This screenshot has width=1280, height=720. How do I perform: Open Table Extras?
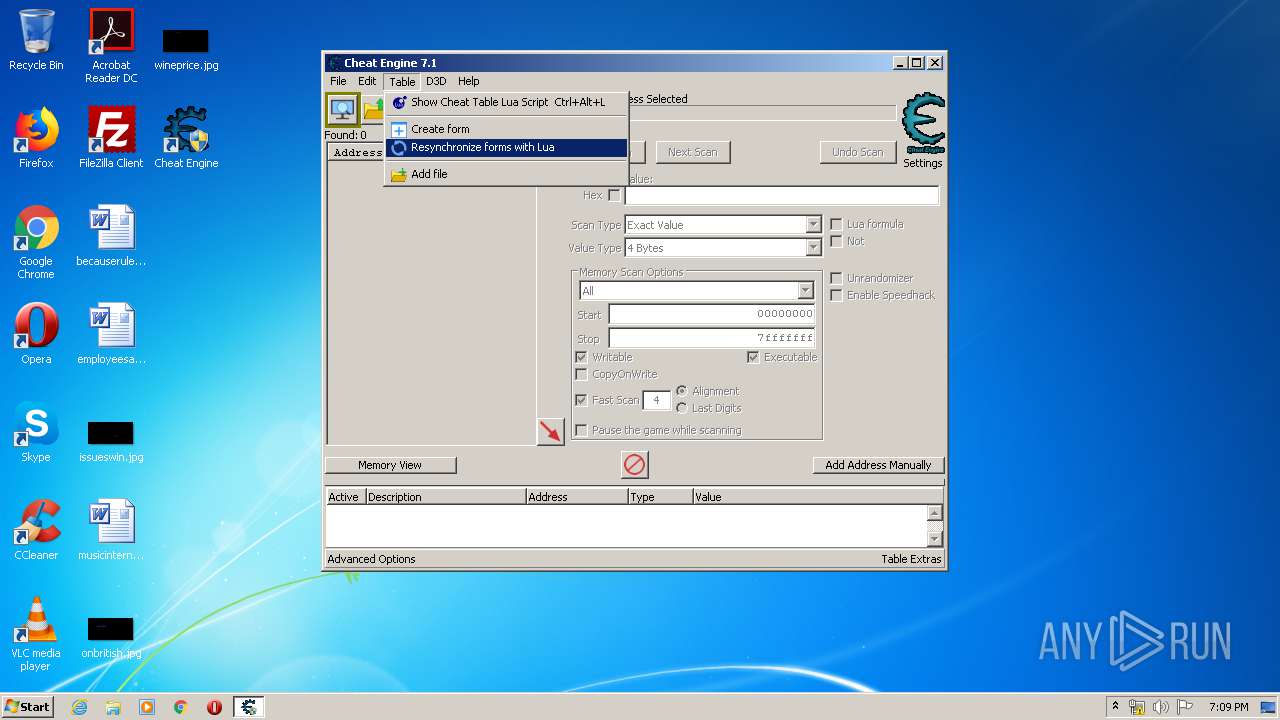click(x=911, y=559)
